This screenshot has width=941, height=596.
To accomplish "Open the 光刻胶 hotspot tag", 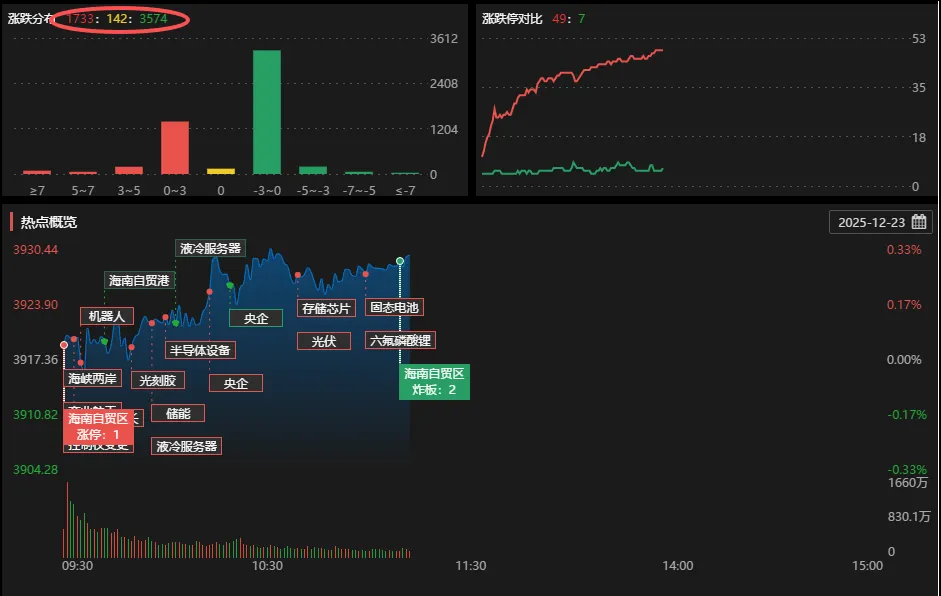I will 157,380.
